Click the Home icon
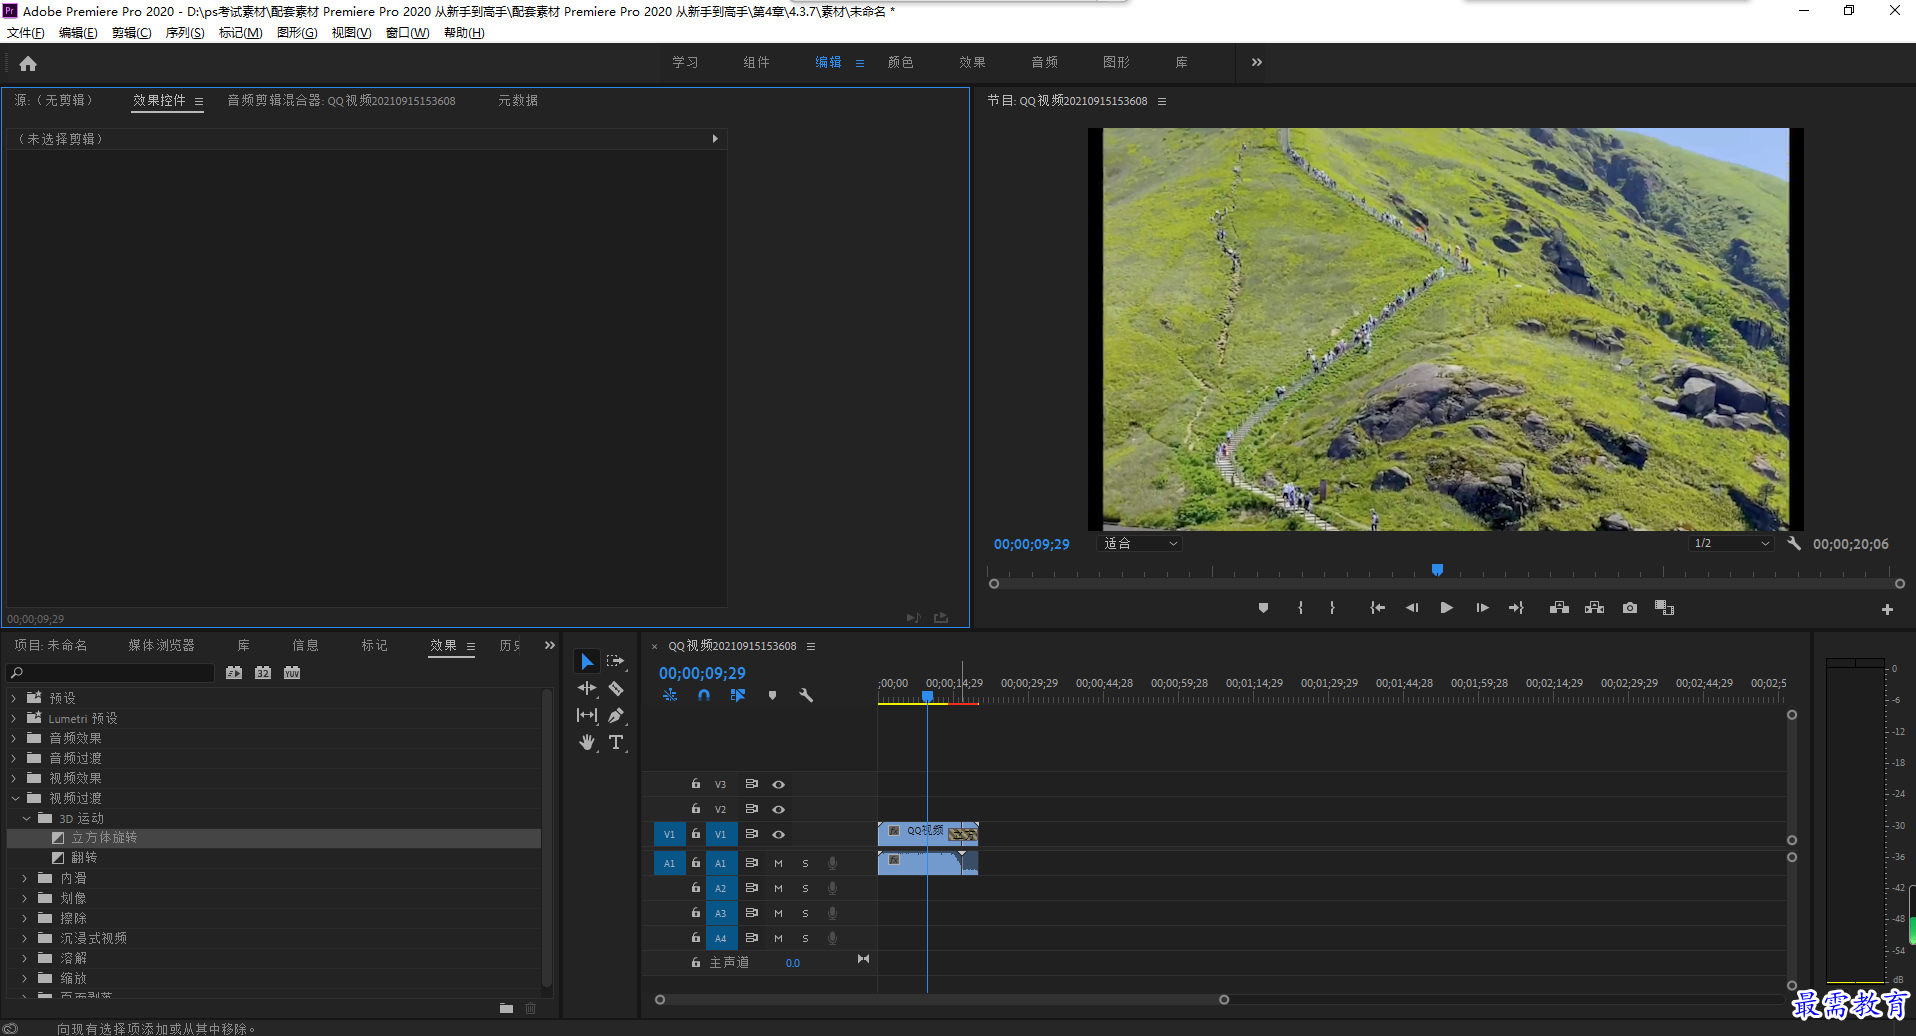This screenshot has width=1916, height=1036. point(28,63)
